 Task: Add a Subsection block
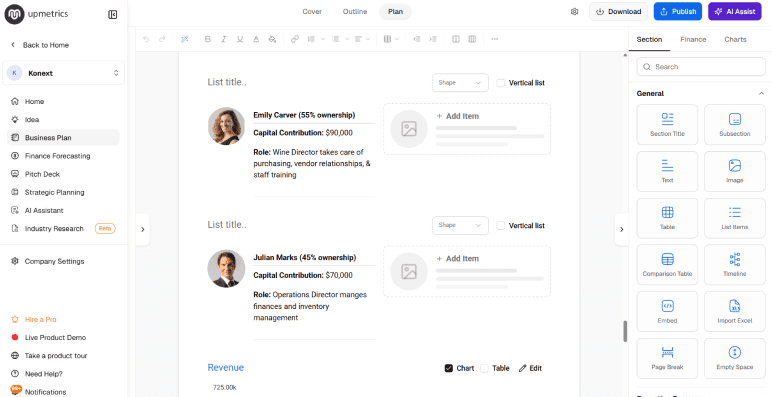735,125
